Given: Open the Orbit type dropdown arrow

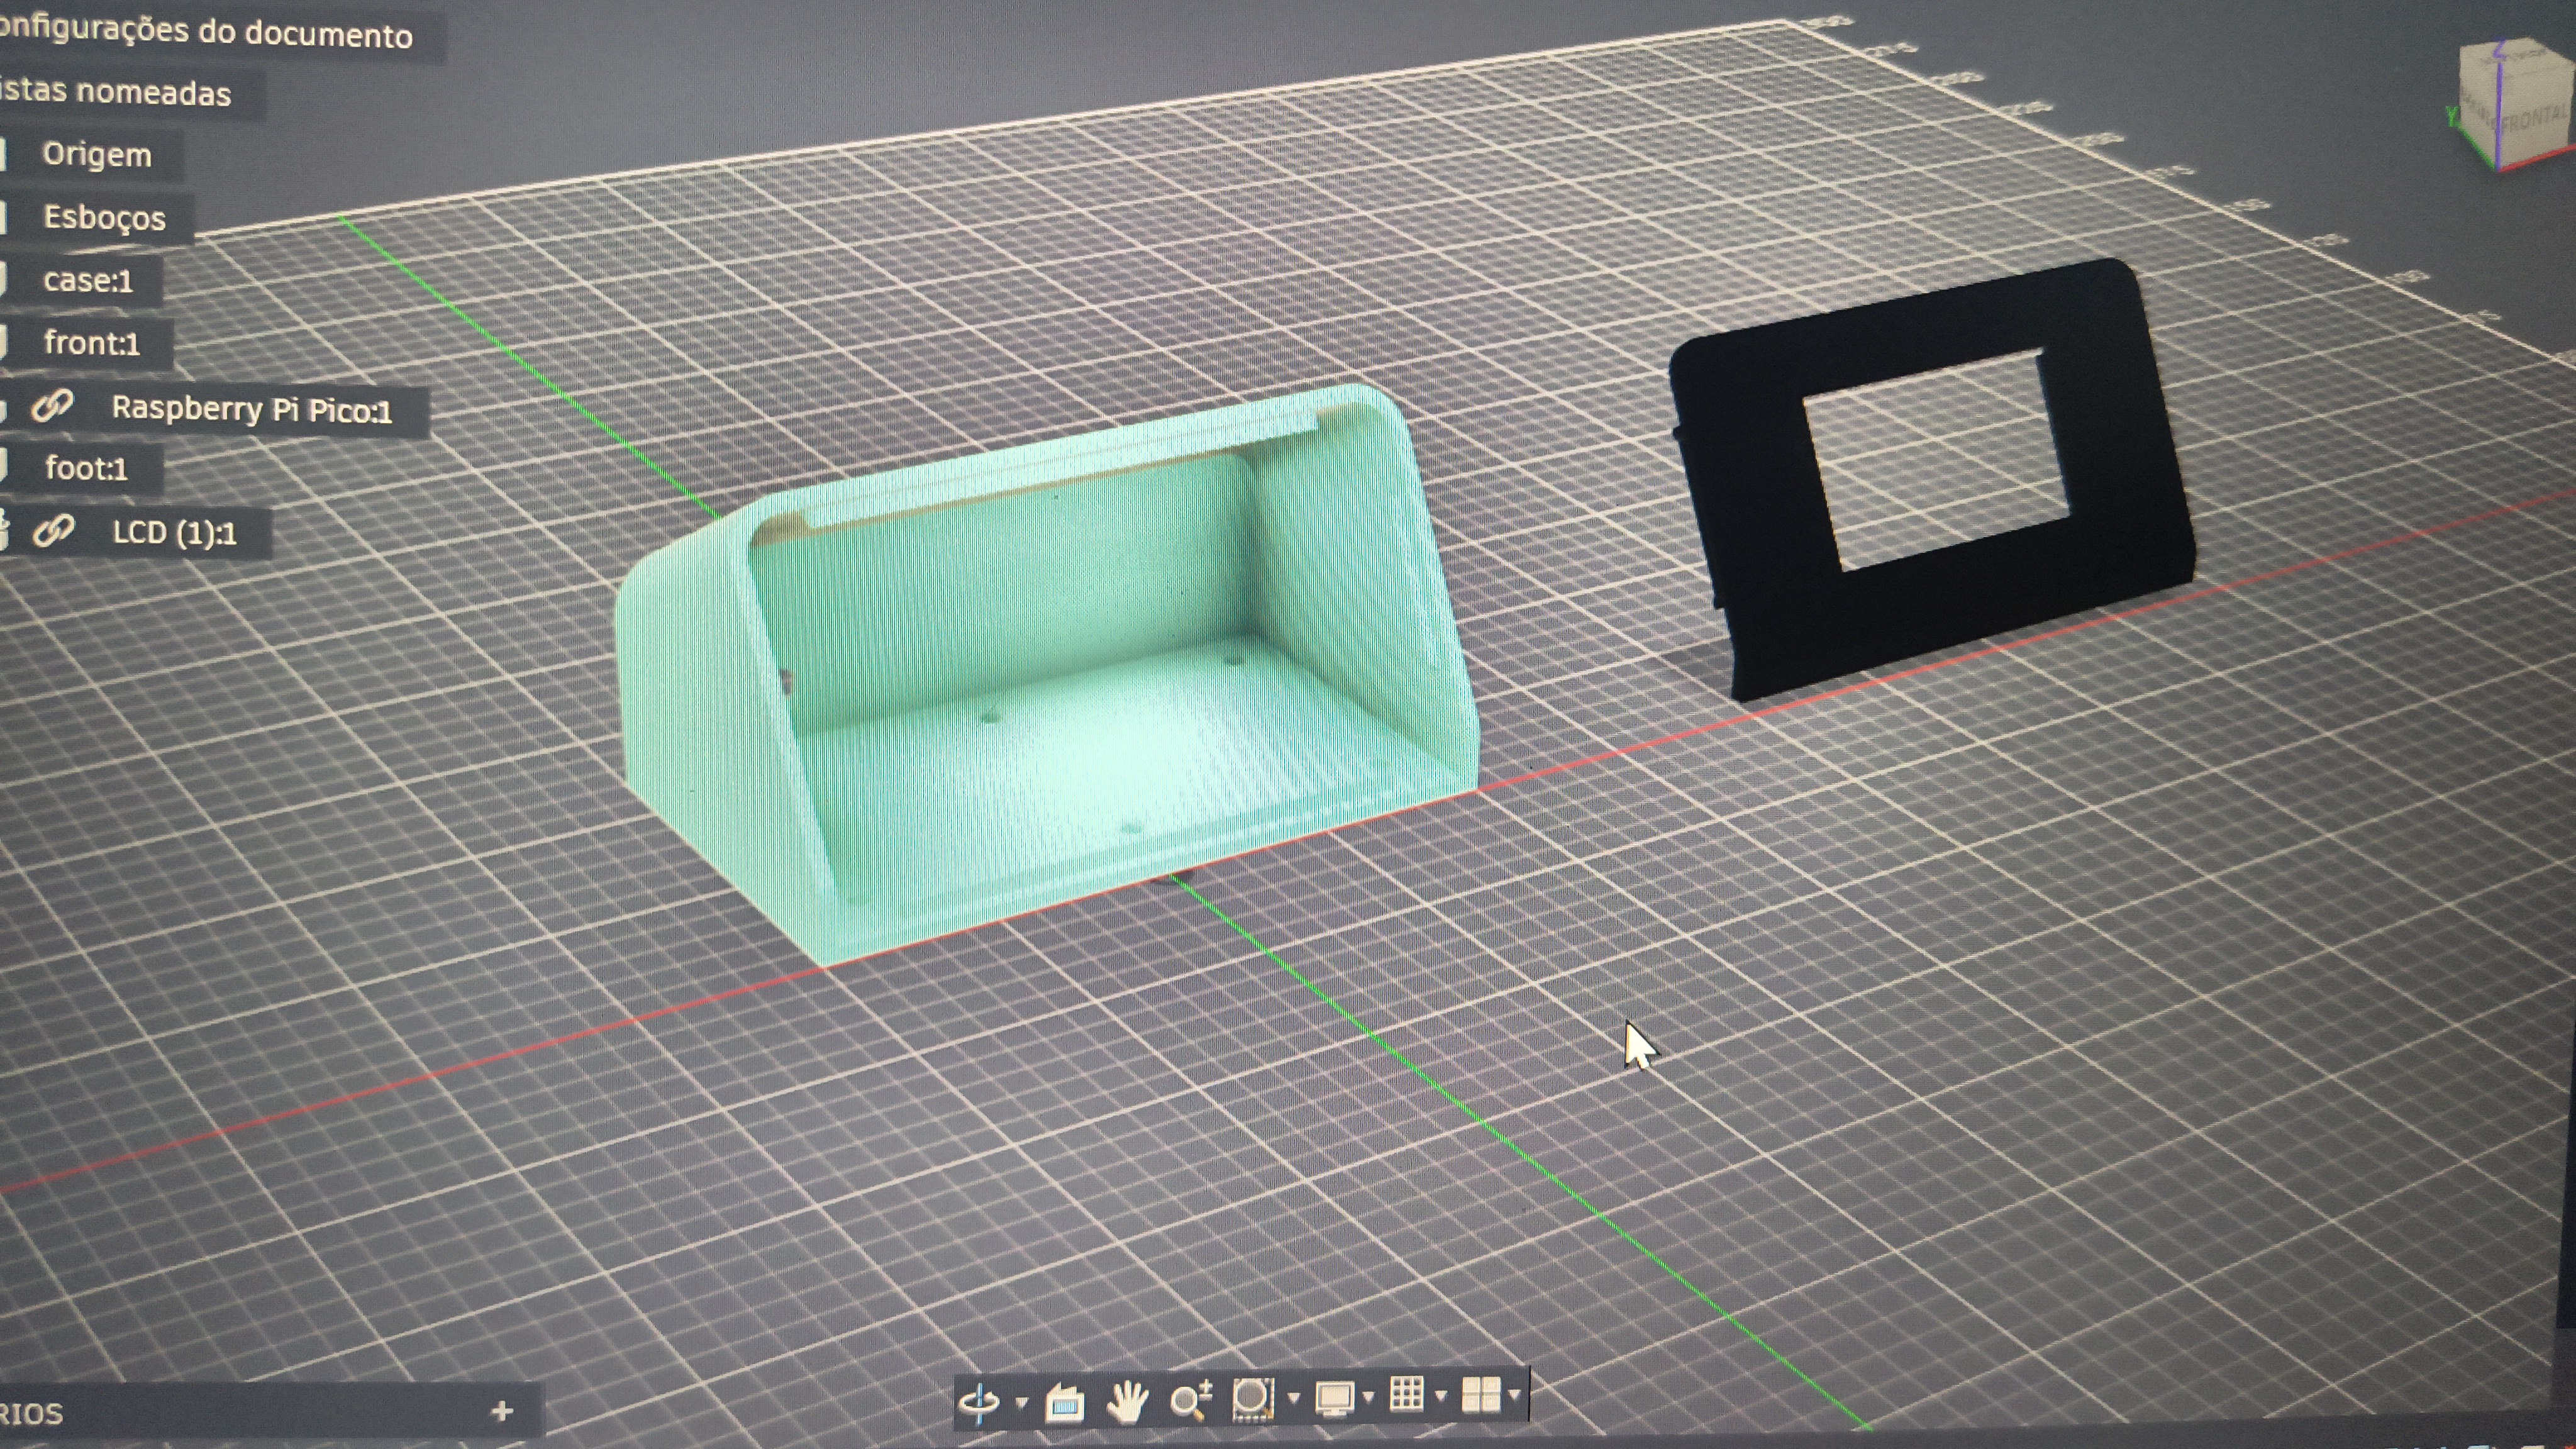Looking at the screenshot, I should point(1021,1402).
